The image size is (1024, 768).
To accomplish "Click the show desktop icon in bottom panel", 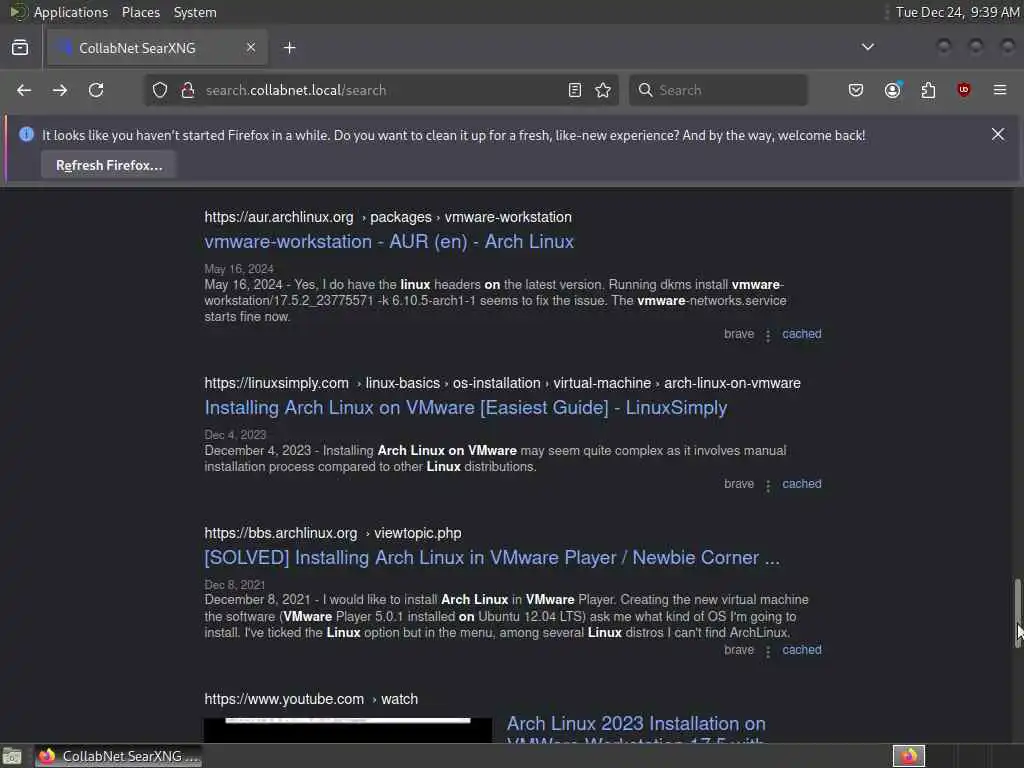I will pyautogui.click(x=12, y=756).
